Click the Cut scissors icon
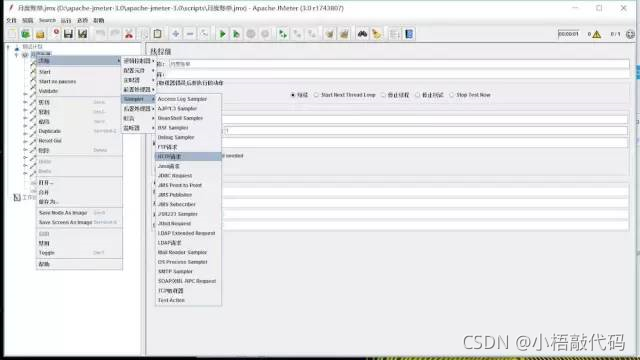This screenshot has width=640, height=360. tap(129, 34)
